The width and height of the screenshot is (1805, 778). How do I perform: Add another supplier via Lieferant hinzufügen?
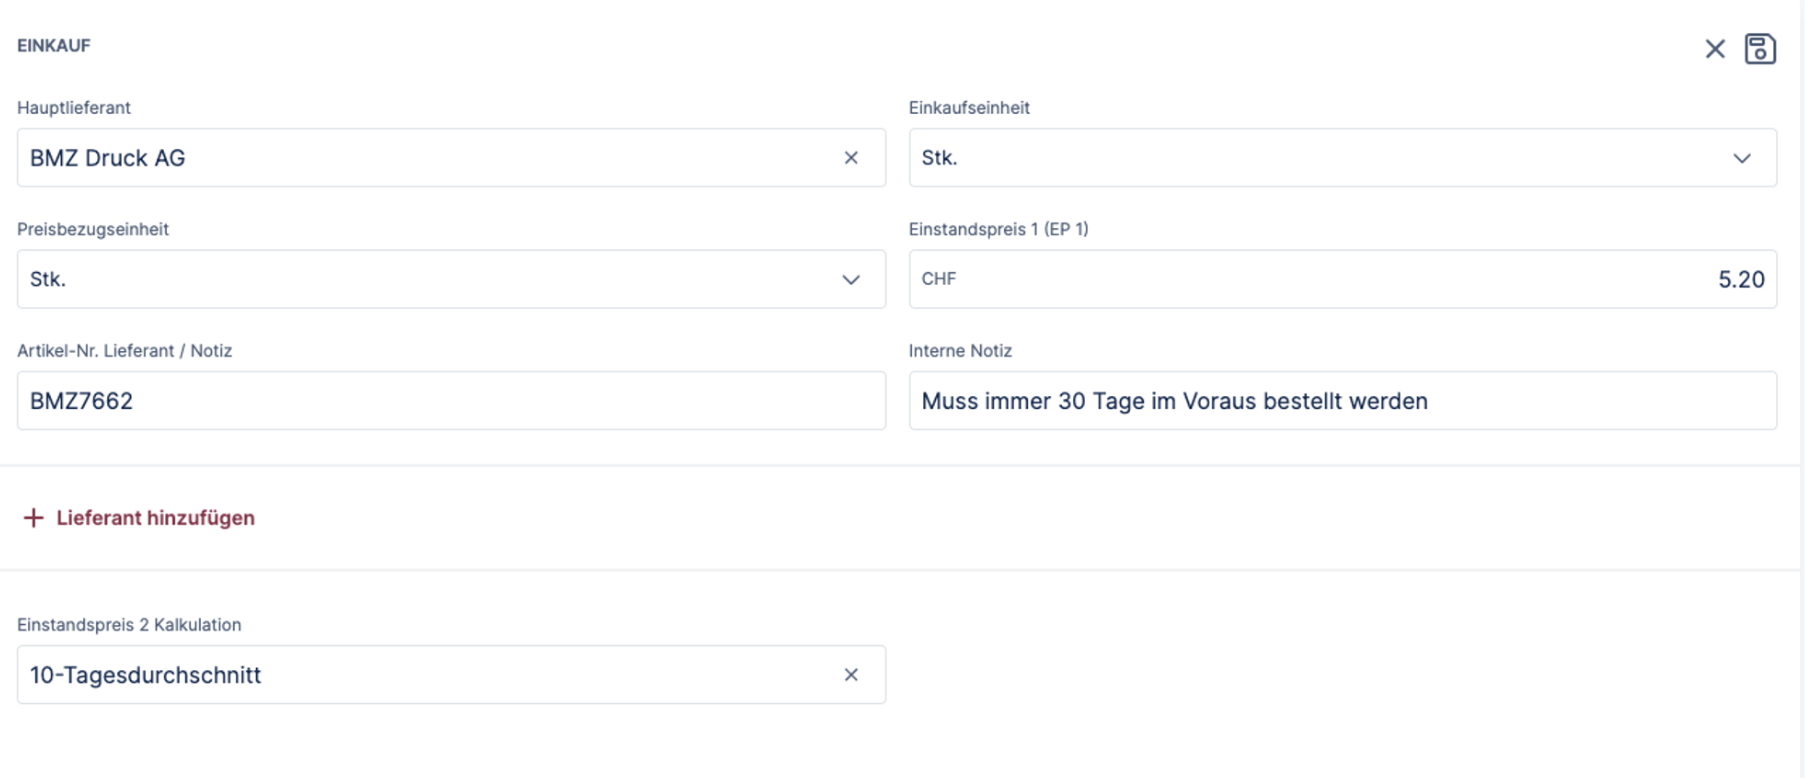(x=155, y=518)
